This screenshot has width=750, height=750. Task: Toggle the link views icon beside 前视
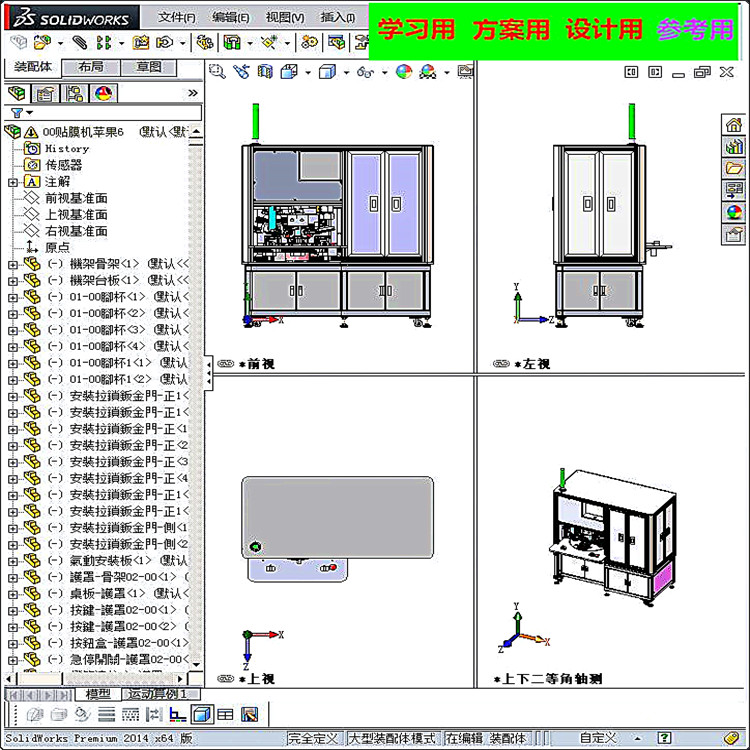pos(226,364)
